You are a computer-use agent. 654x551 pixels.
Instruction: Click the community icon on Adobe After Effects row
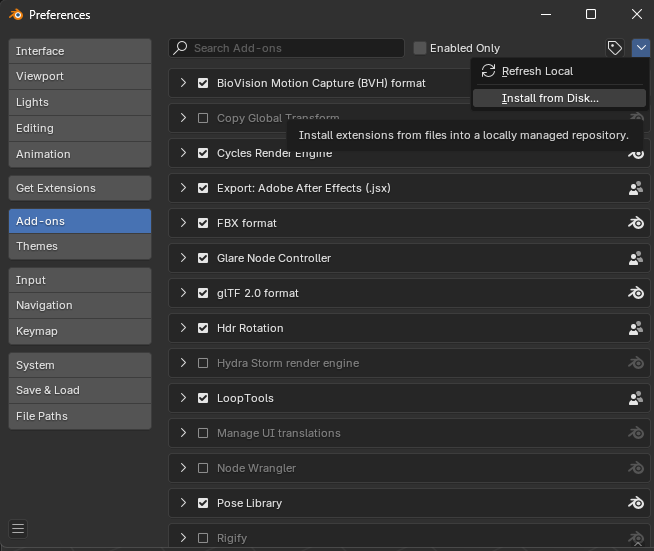tap(635, 188)
